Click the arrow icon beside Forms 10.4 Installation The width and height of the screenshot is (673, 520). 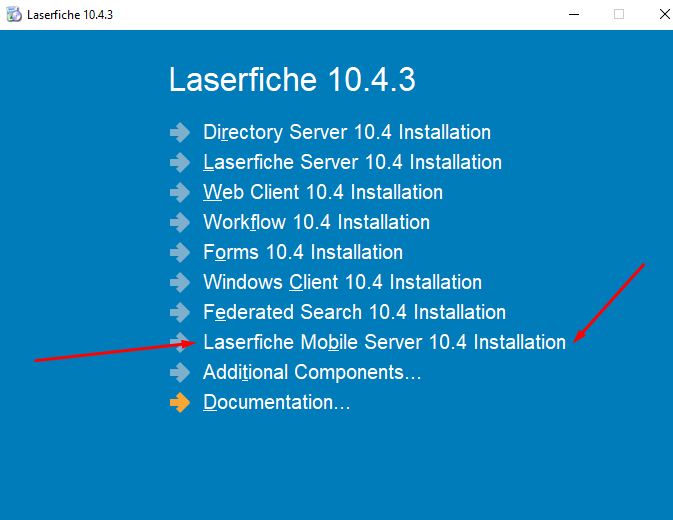click(180, 253)
